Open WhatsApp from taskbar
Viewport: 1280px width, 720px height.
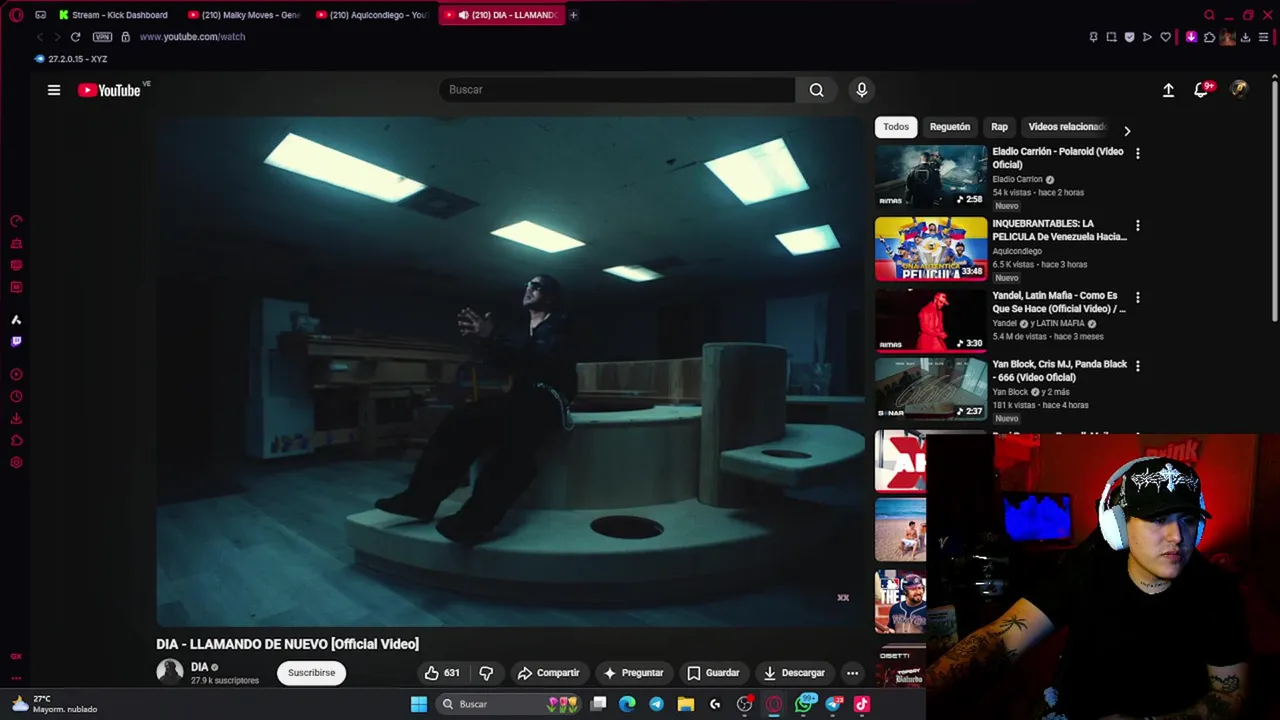804,704
